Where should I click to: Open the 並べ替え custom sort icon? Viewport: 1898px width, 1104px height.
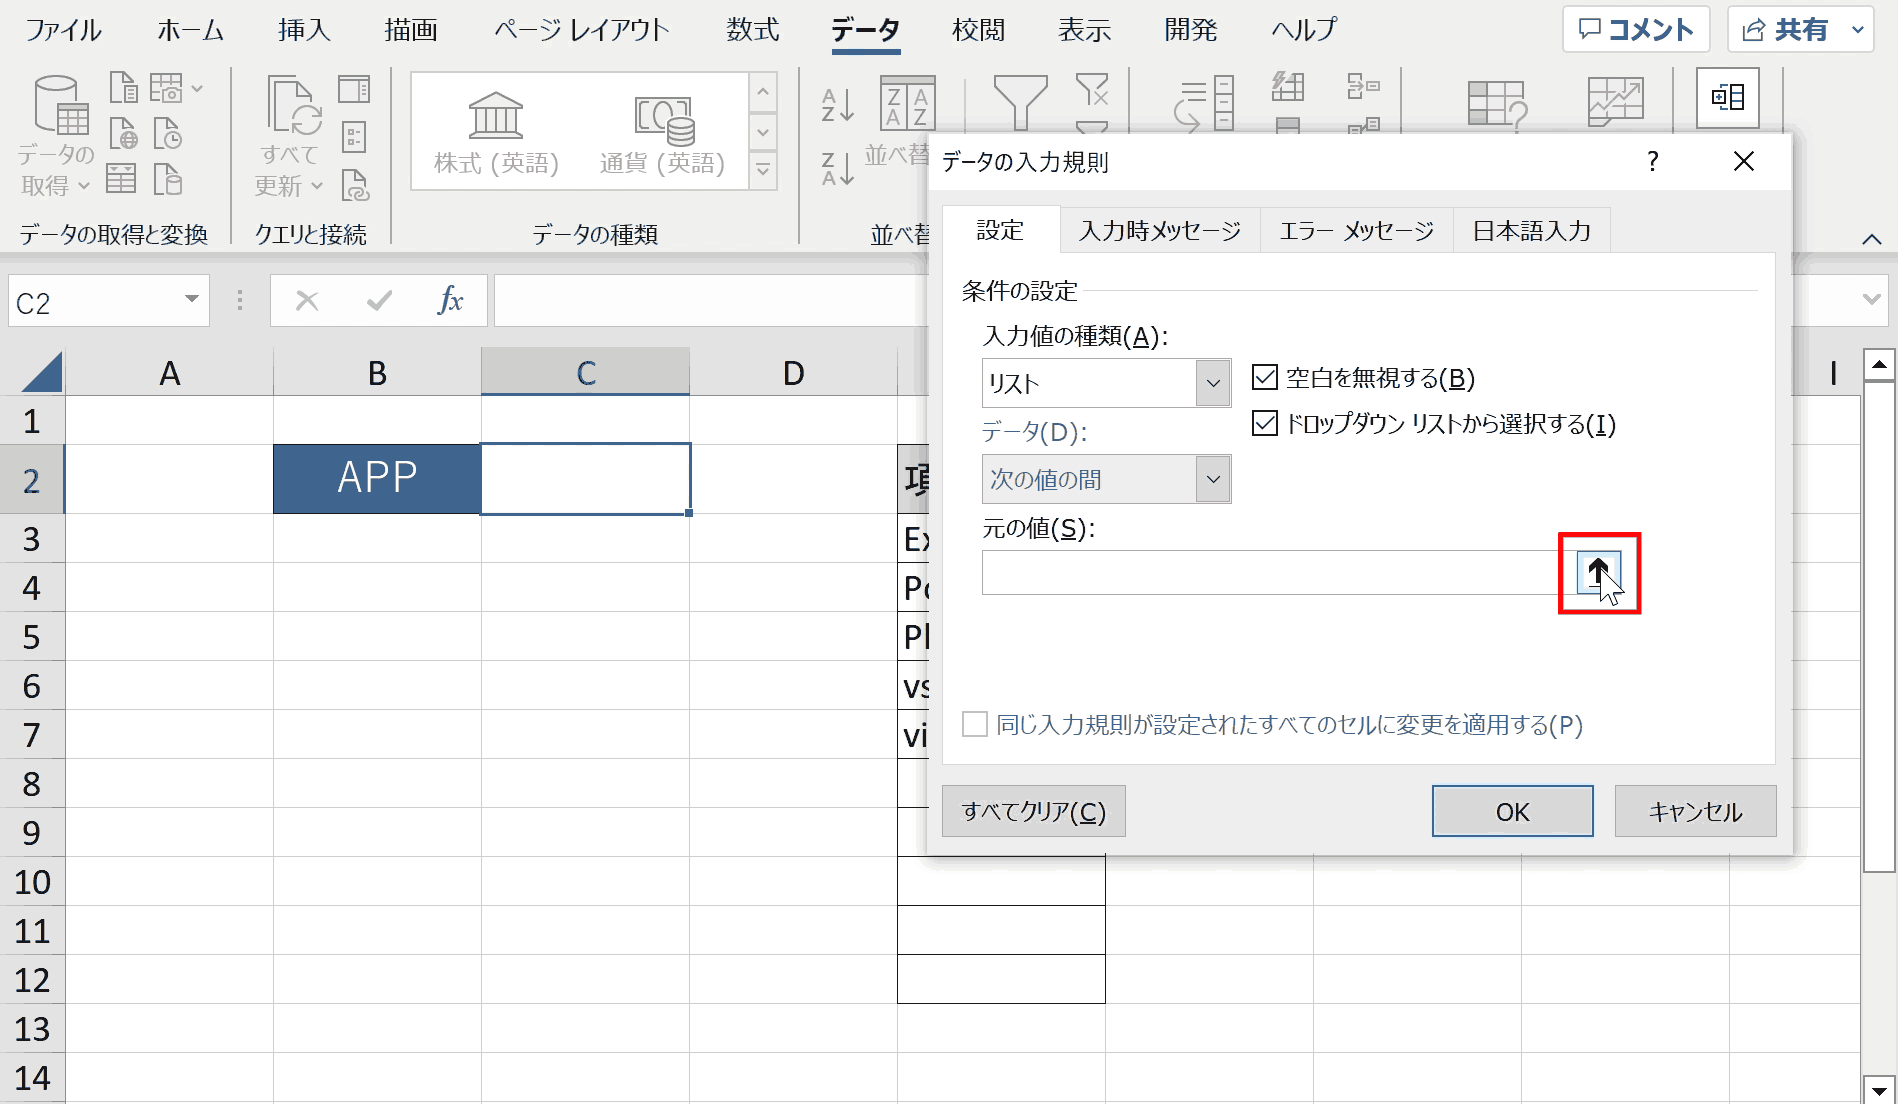pyautogui.click(x=907, y=102)
